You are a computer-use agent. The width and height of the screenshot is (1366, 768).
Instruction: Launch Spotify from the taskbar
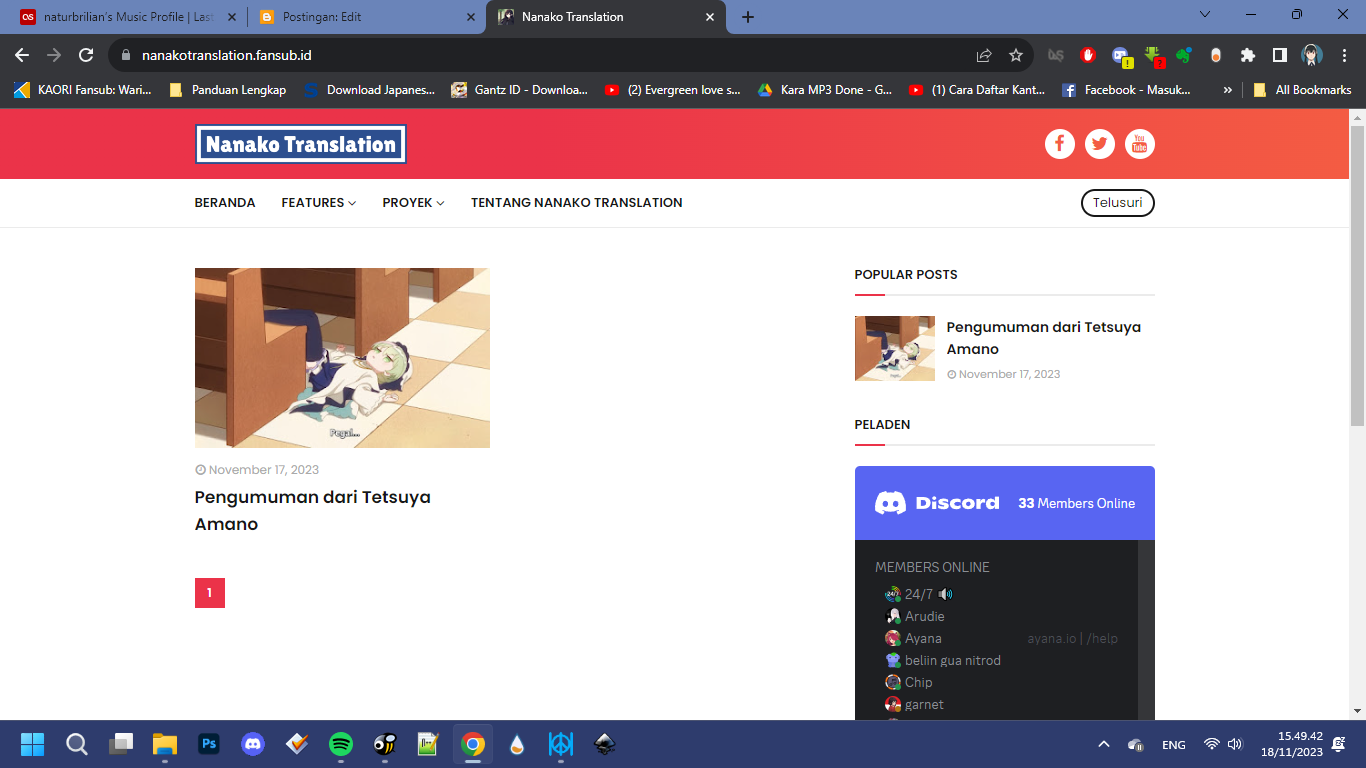[341, 744]
